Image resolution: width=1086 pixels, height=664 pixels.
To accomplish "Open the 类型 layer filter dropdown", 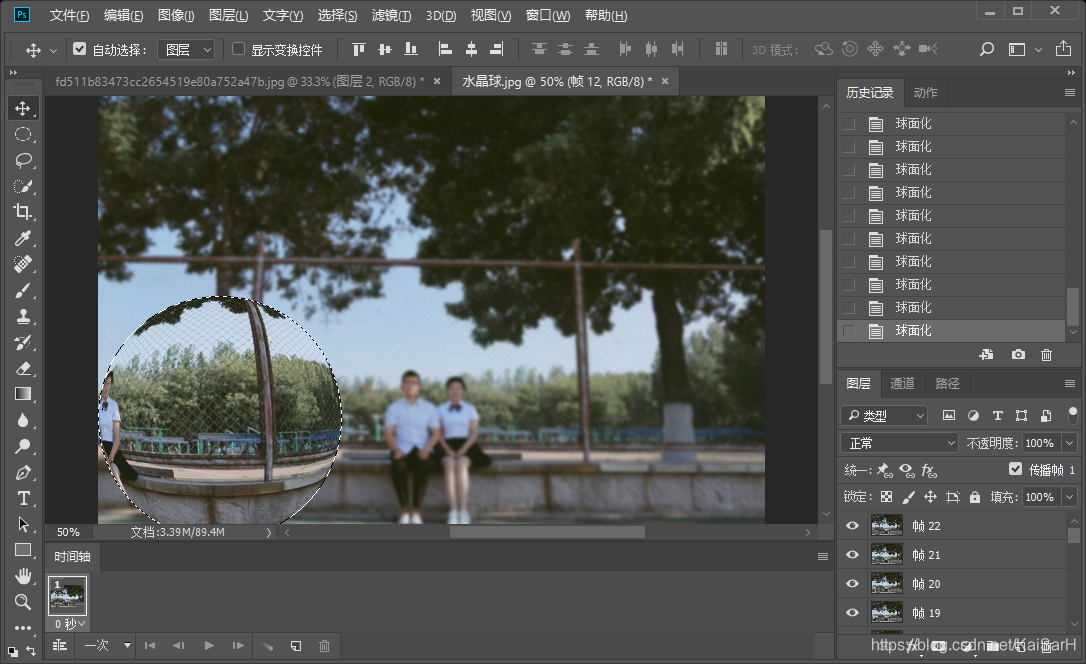I will pos(884,415).
